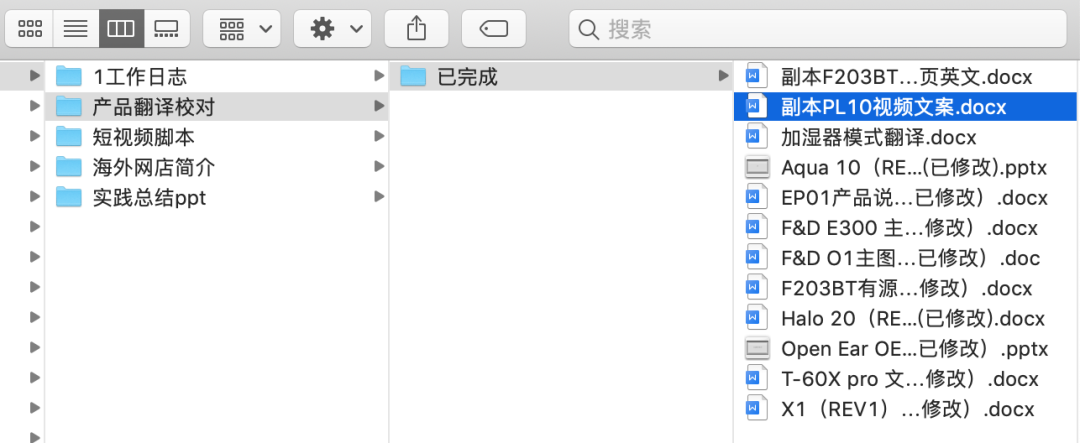Screen dimensions: 1080x443
Task: Click the magnifying glass search icon
Action: [588, 29]
